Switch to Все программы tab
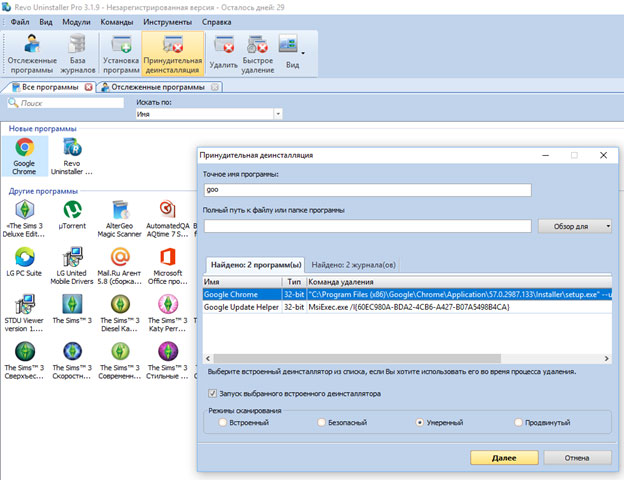Viewport: 624px width, 480px height. pos(48,87)
